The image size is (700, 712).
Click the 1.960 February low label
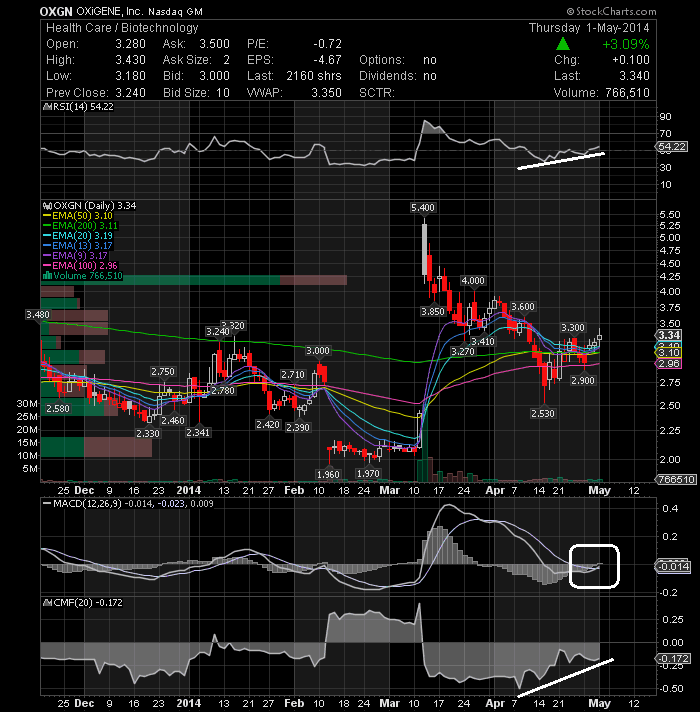(328, 475)
